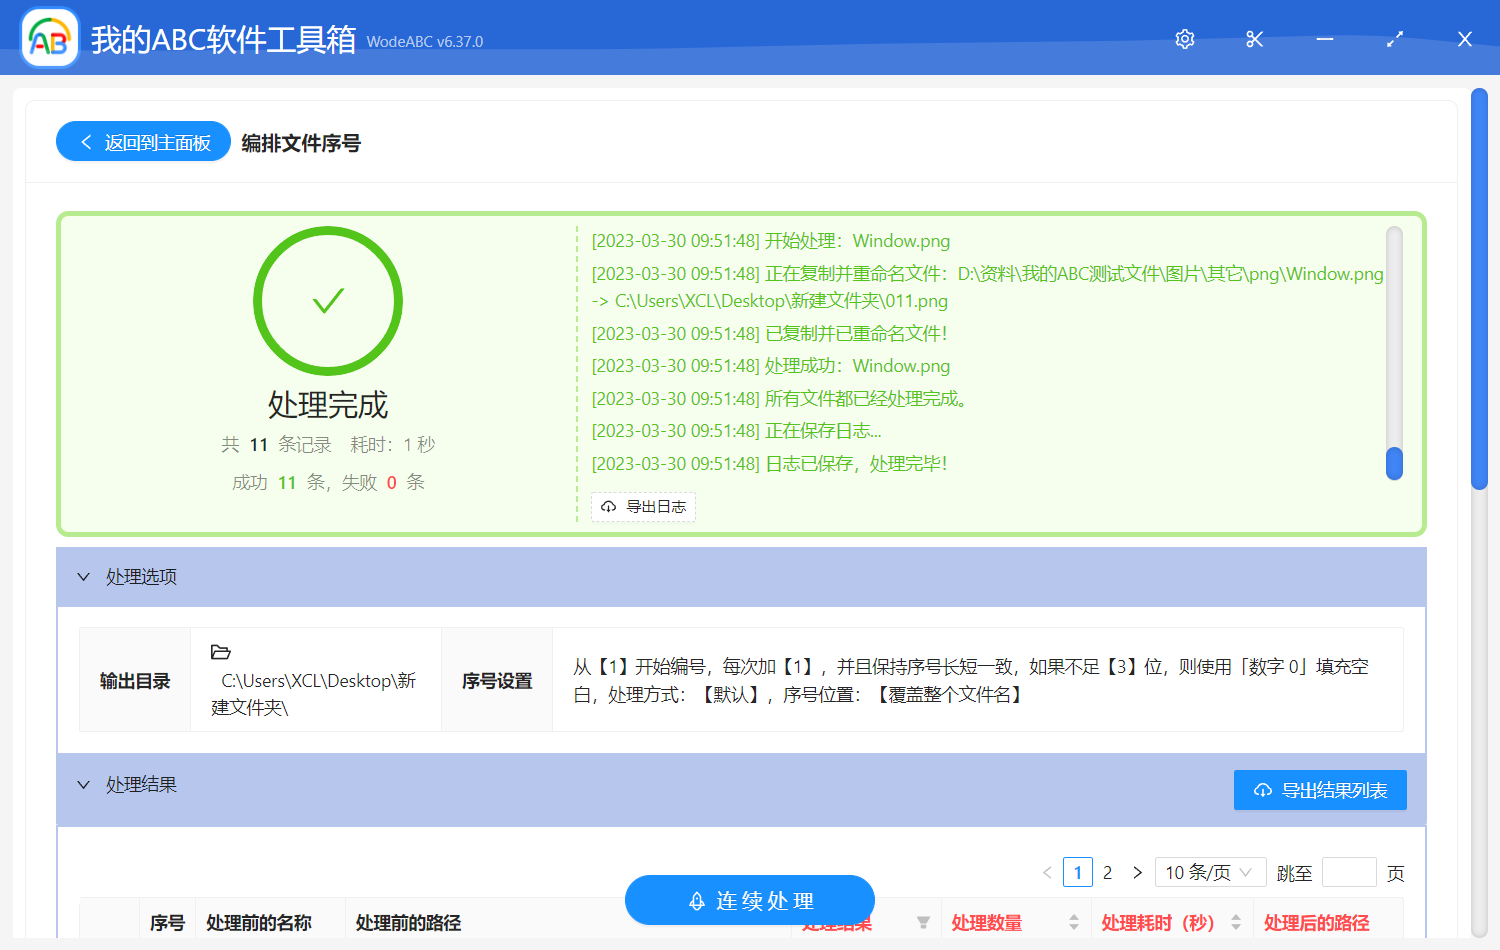Click 返回到主面板 to go back

click(142, 141)
